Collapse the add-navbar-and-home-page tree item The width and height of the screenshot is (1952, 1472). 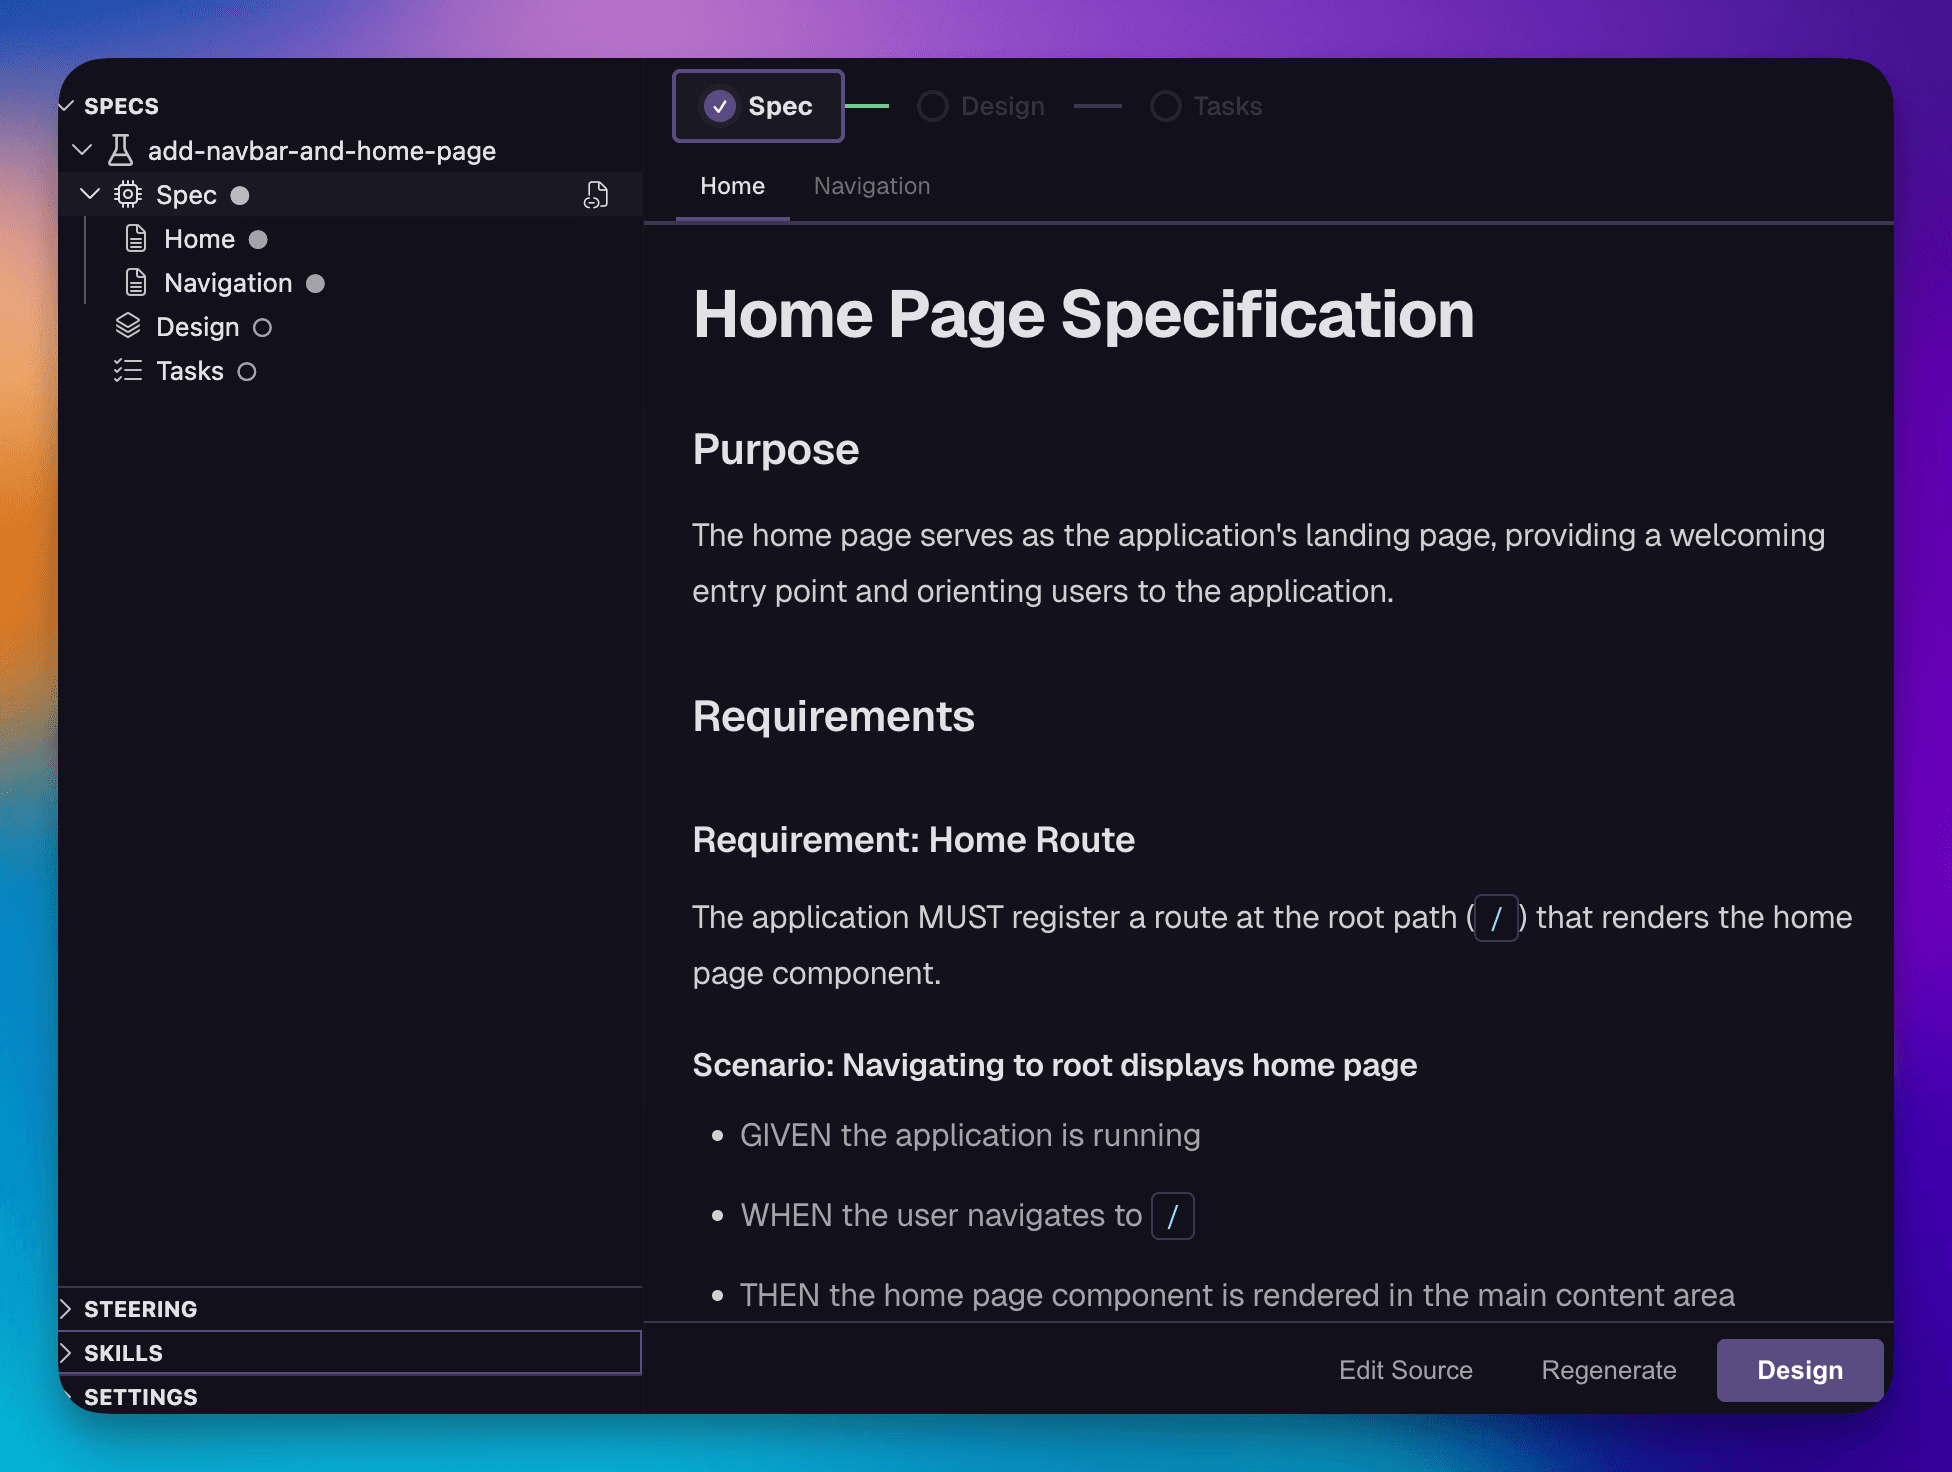(82, 150)
